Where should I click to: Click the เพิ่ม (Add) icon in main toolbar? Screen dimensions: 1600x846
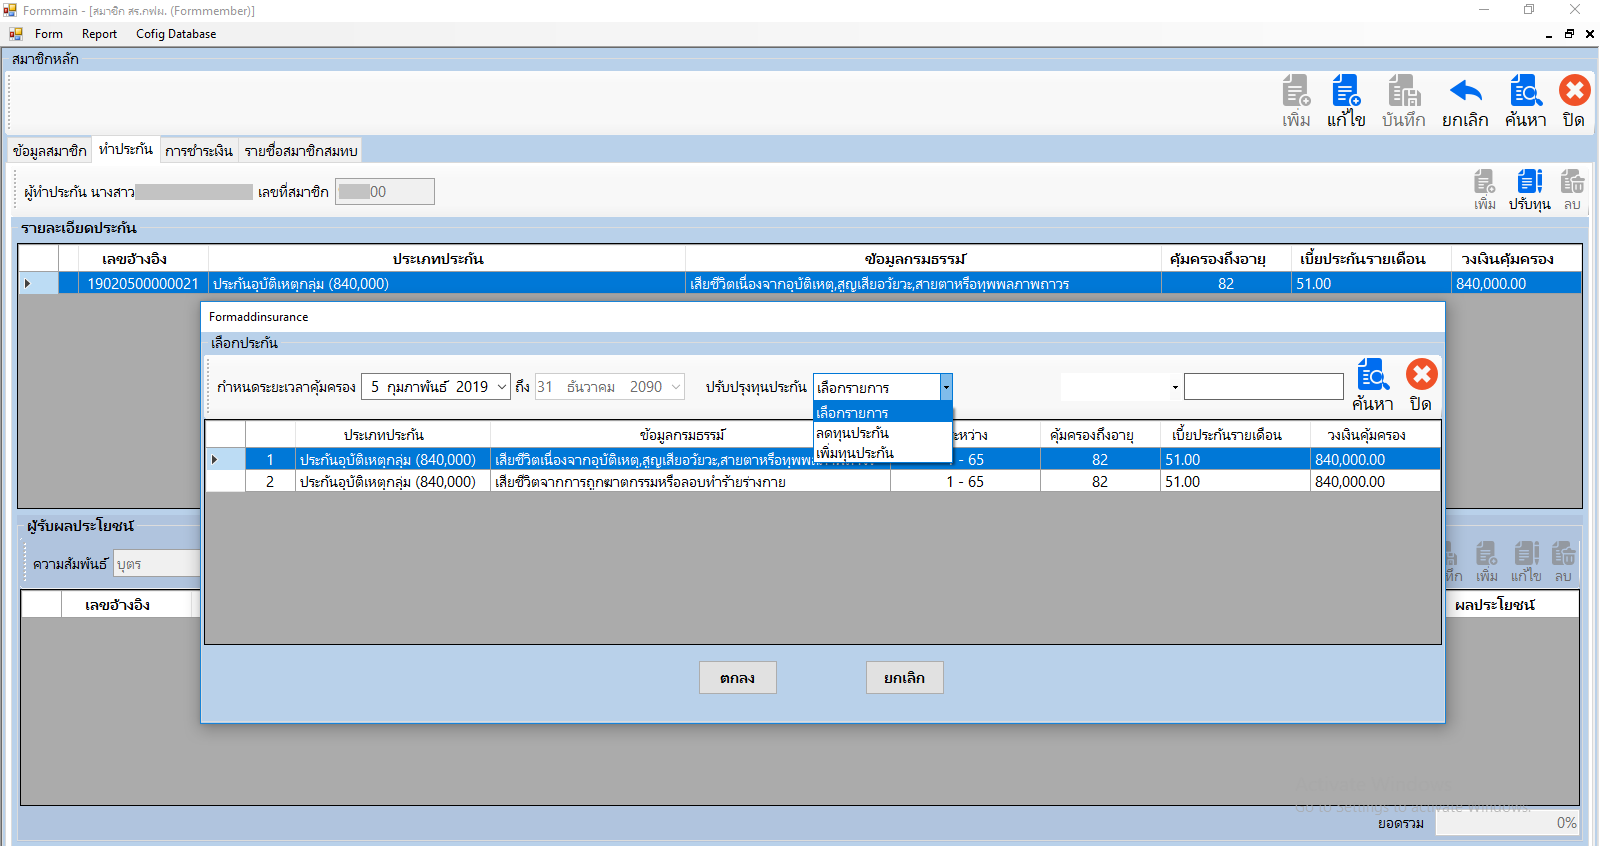click(x=1296, y=92)
